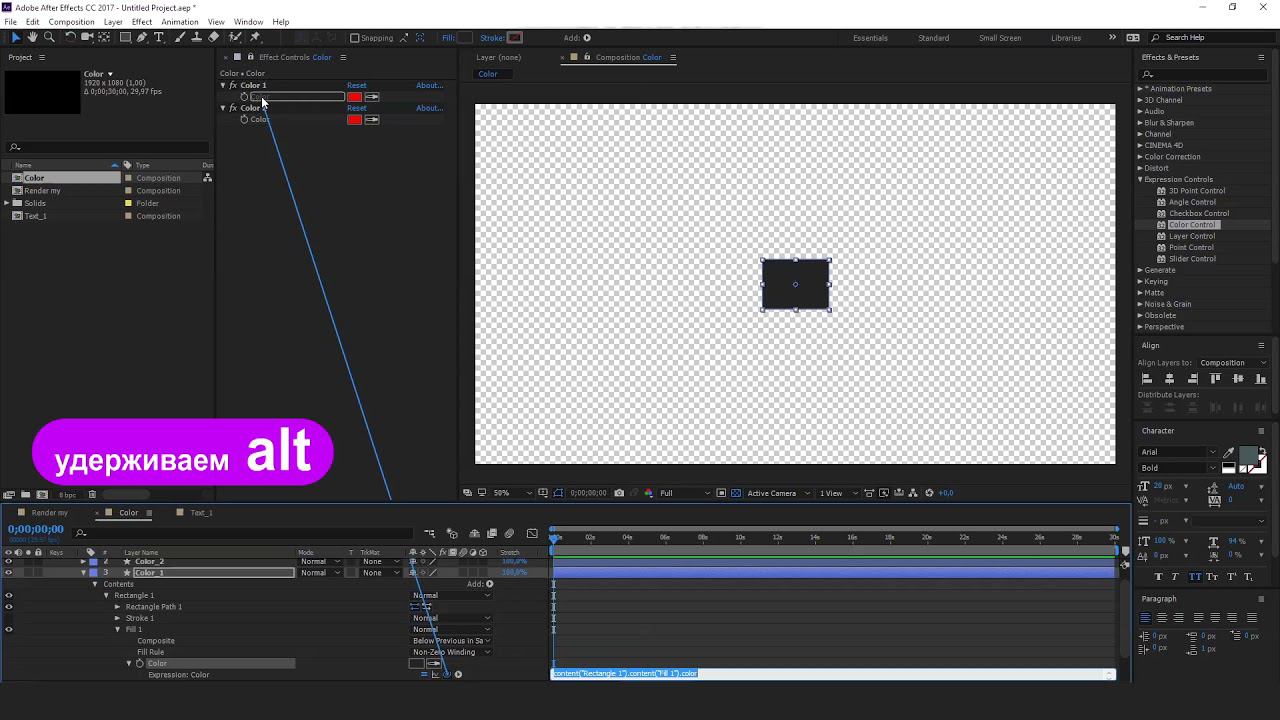Select the Clone Stamp tool
Screen dimensions: 1280x720
196,37
